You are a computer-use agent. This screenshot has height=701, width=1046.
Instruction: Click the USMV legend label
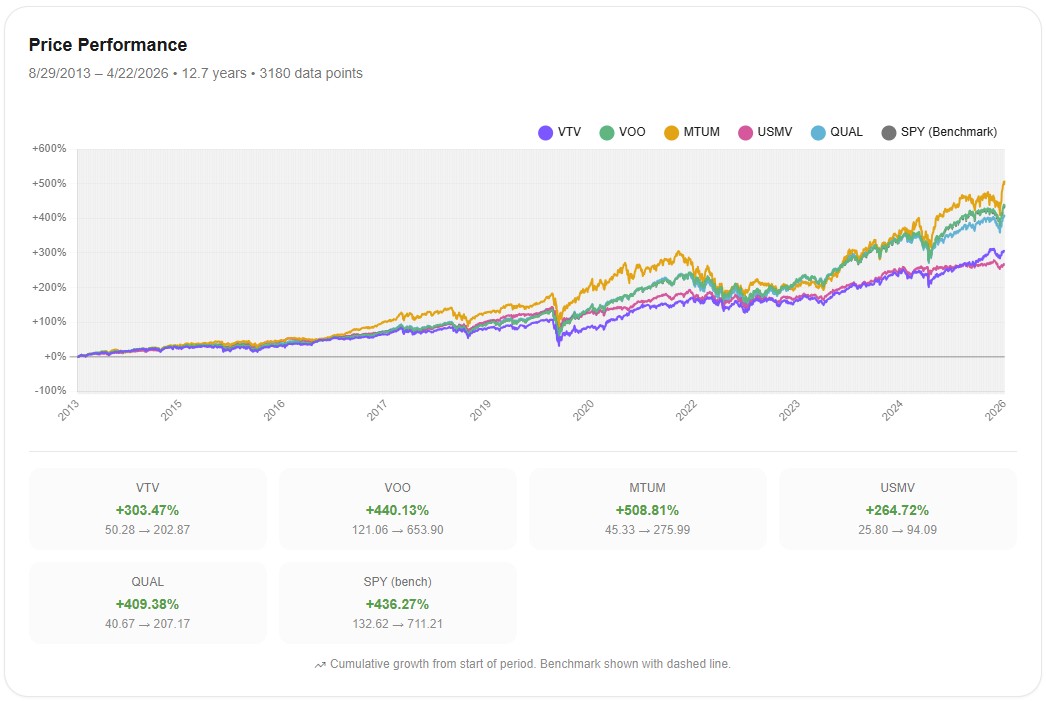[x=774, y=132]
